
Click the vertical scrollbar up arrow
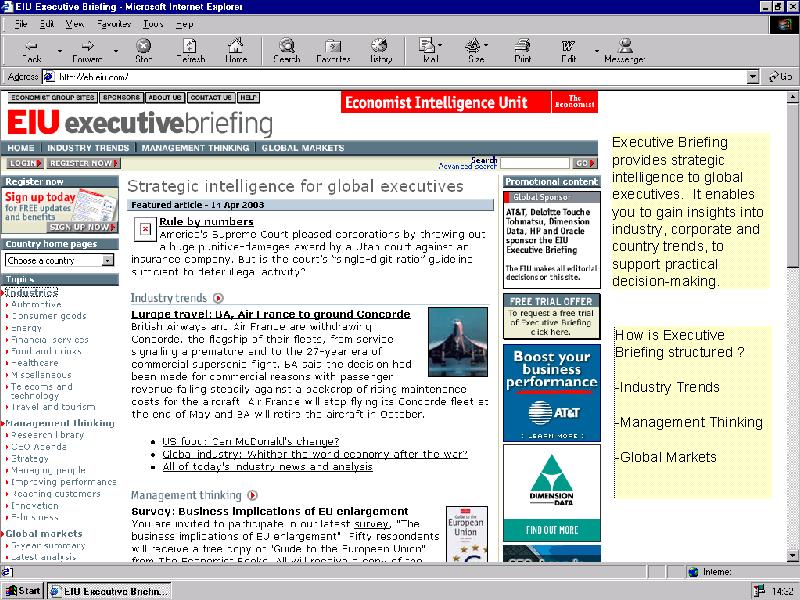click(792, 96)
